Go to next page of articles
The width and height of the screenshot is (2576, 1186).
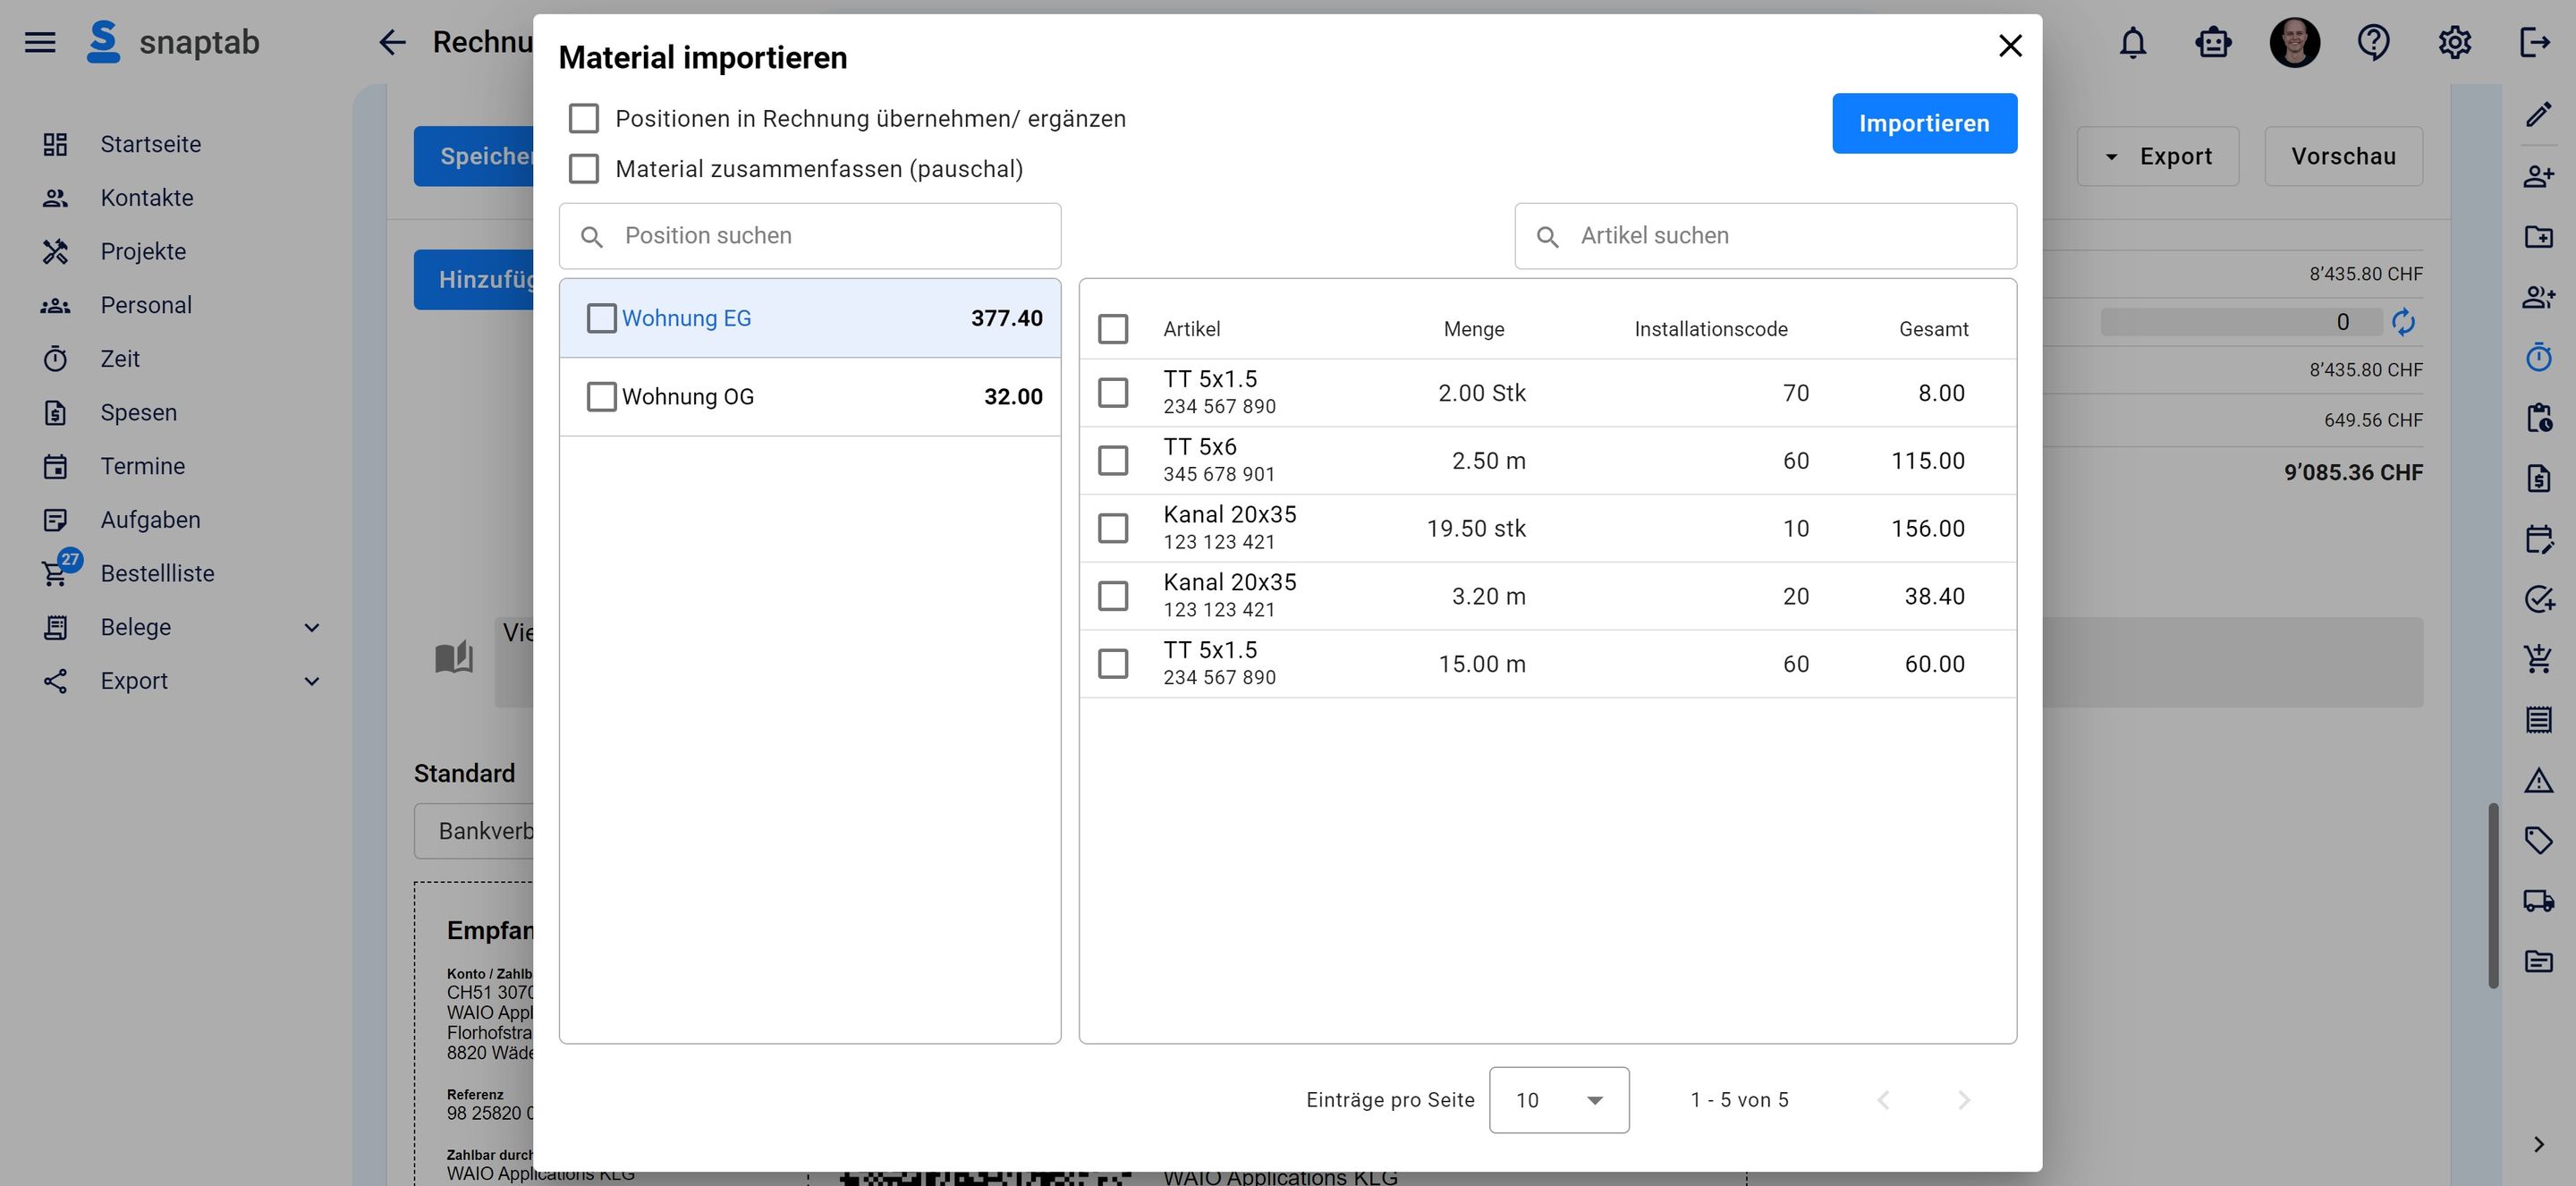(x=1964, y=1100)
